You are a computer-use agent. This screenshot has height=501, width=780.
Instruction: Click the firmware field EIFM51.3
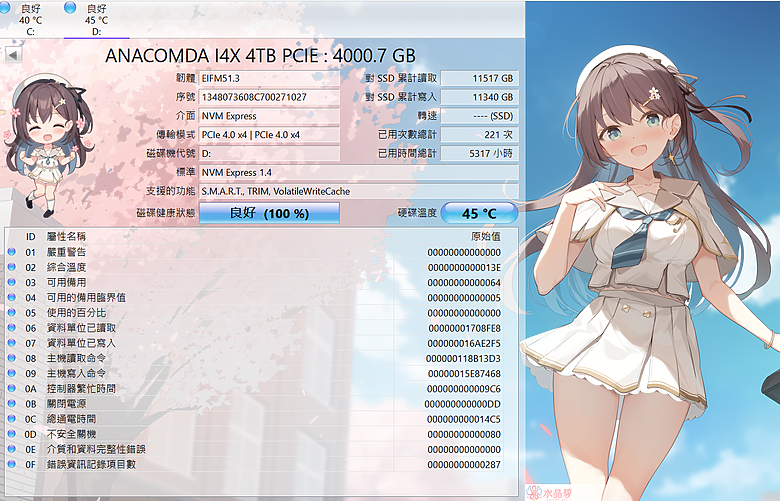pyautogui.click(x=269, y=78)
